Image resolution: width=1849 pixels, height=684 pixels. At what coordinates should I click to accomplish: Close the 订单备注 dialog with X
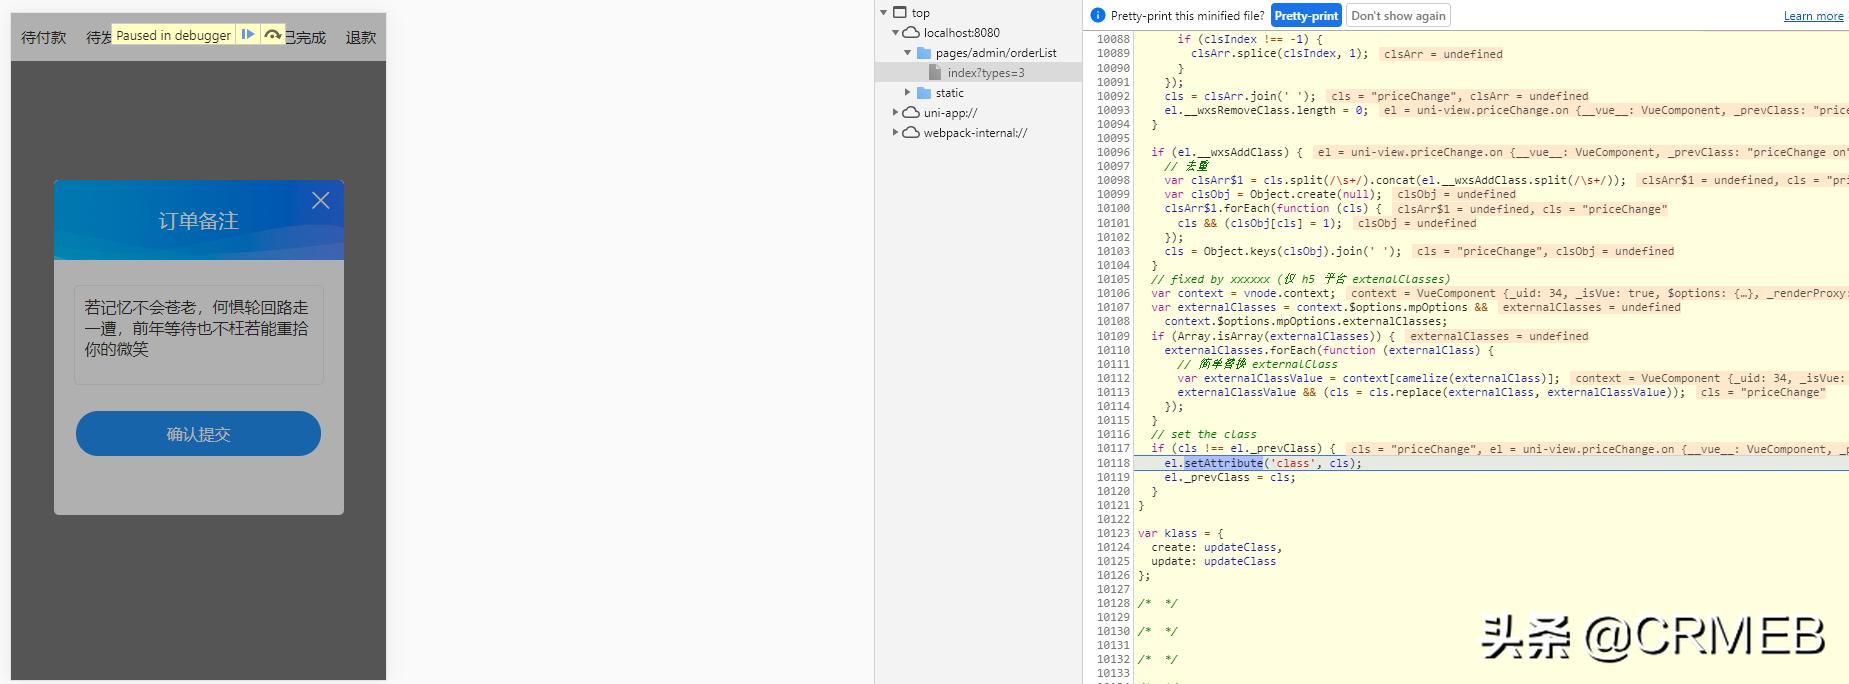point(320,201)
